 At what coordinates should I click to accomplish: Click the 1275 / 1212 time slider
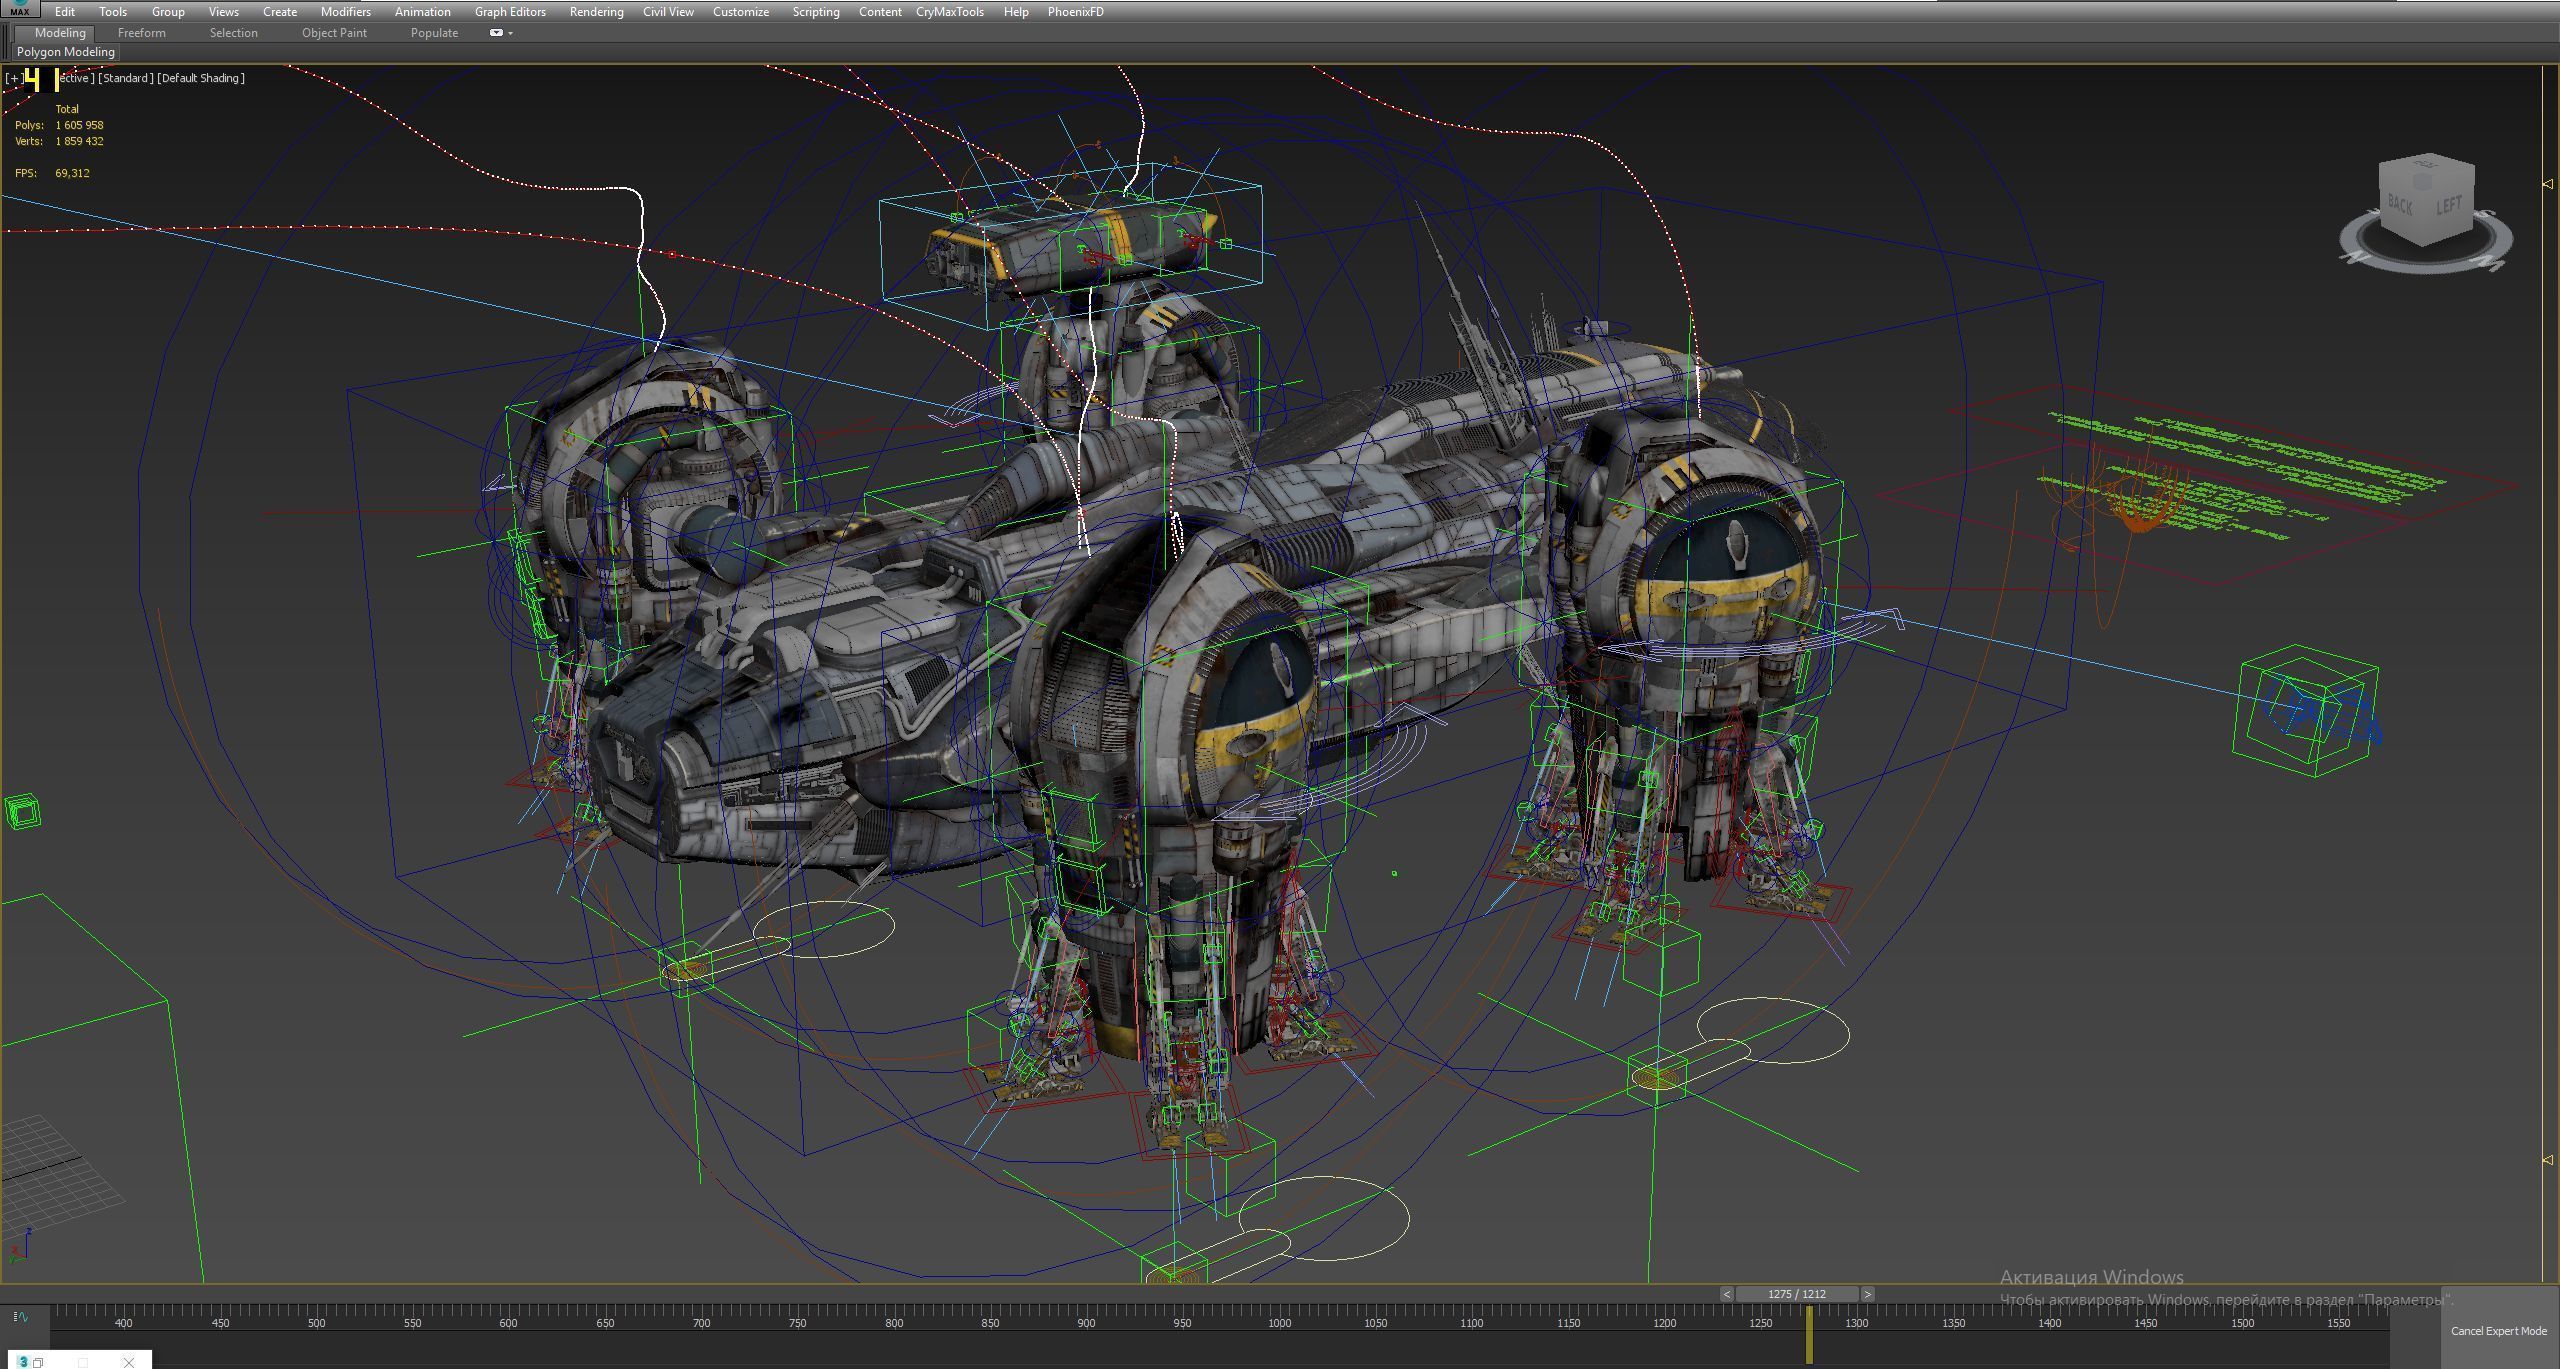click(x=1796, y=1294)
